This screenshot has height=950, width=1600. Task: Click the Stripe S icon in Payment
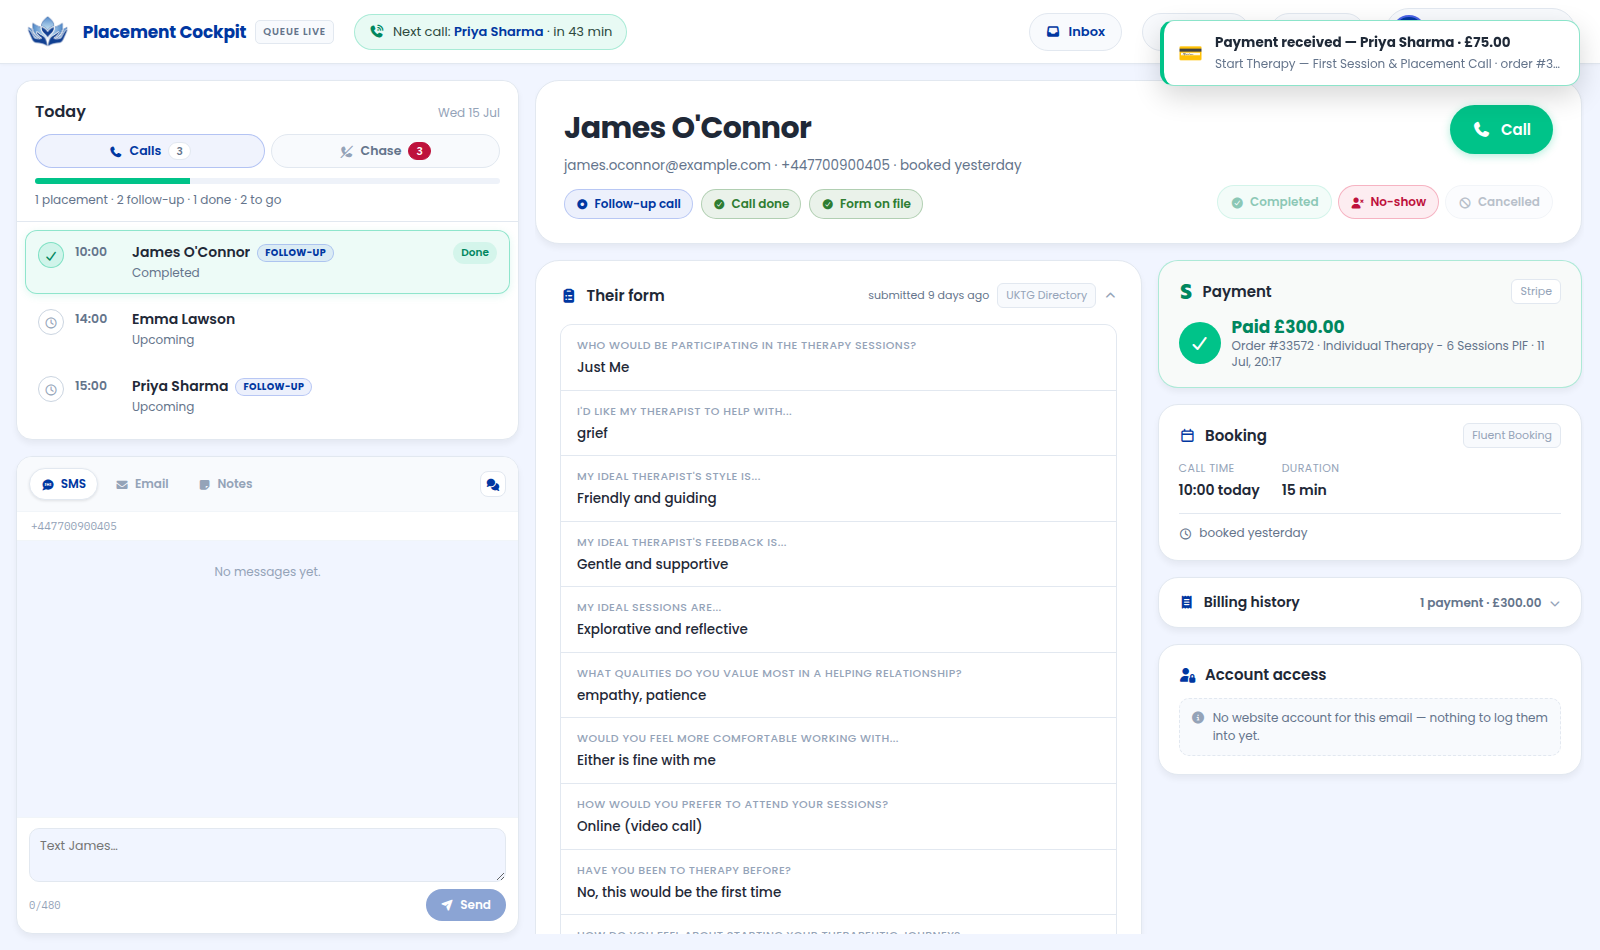tap(1186, 292)
